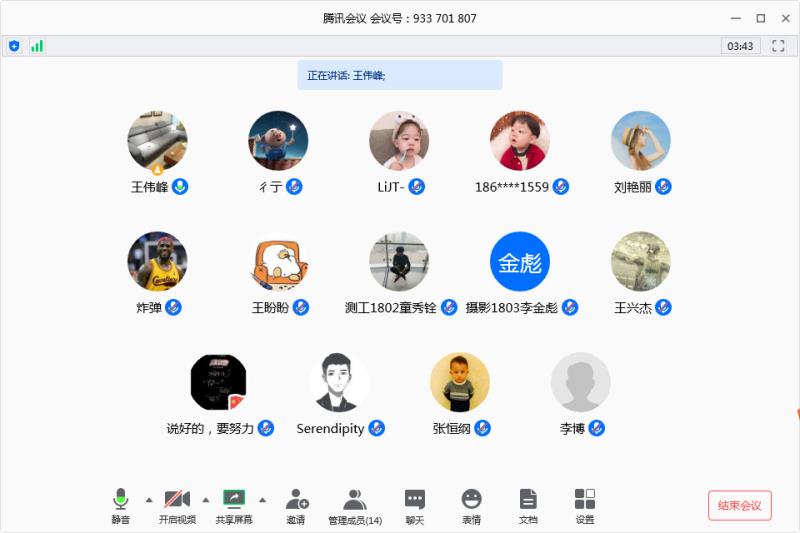Open the 聊天 chat panel

pyautogui.click(x=414, y=504)
